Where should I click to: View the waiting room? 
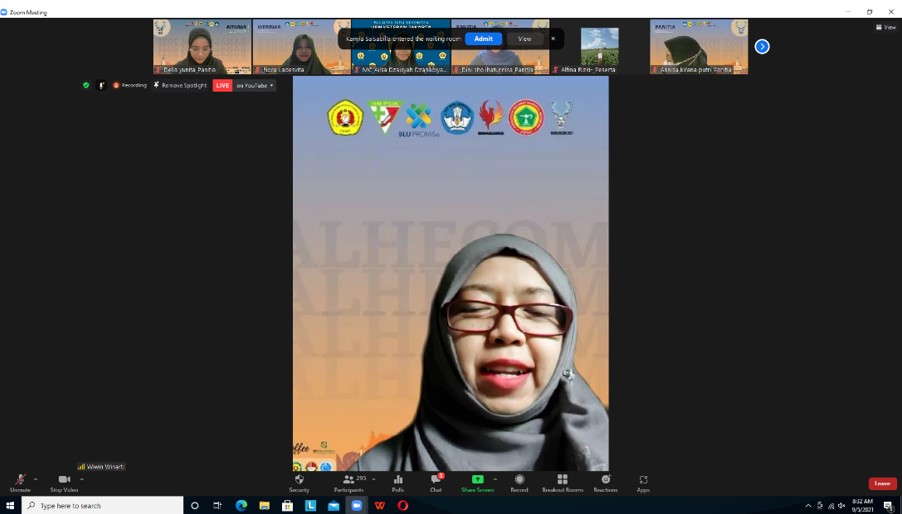[x=524, y=39]
